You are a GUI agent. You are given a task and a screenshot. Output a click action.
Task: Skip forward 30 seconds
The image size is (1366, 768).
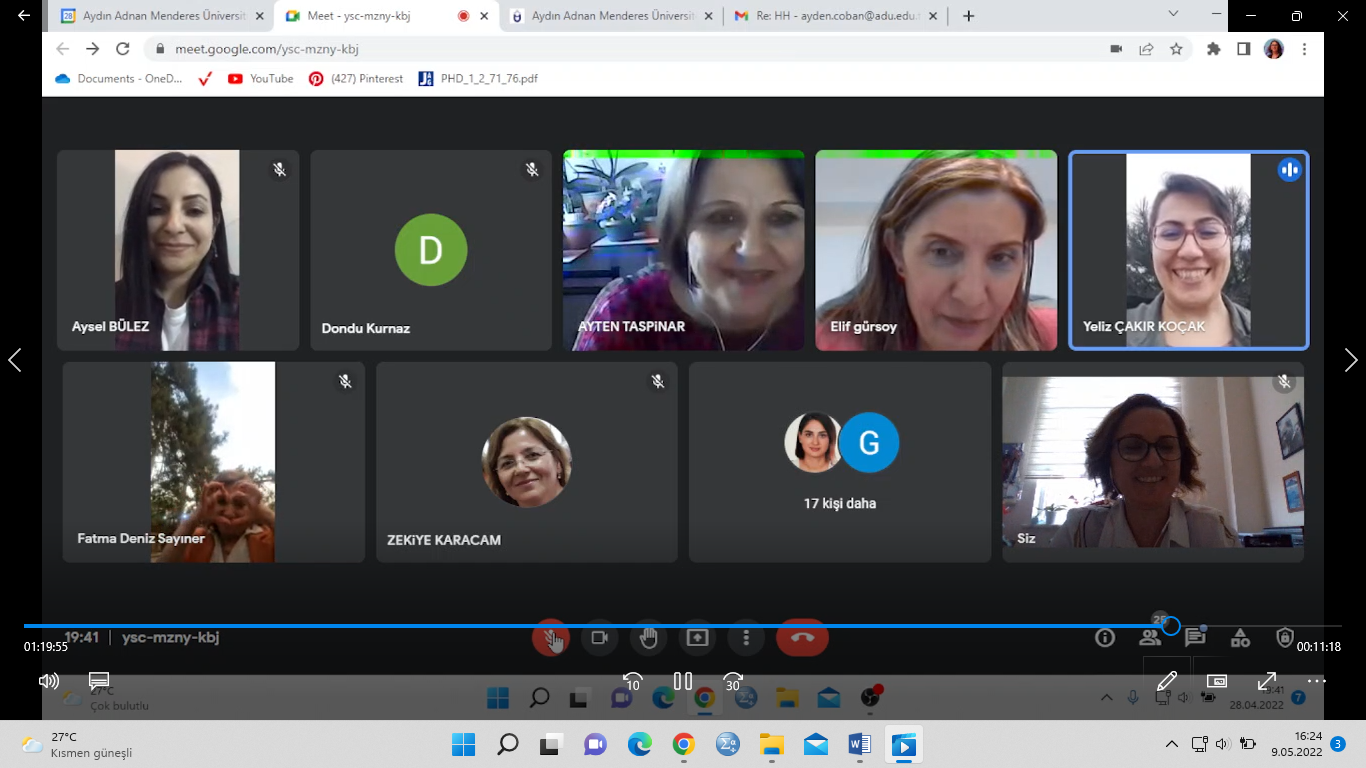[733, 681]
